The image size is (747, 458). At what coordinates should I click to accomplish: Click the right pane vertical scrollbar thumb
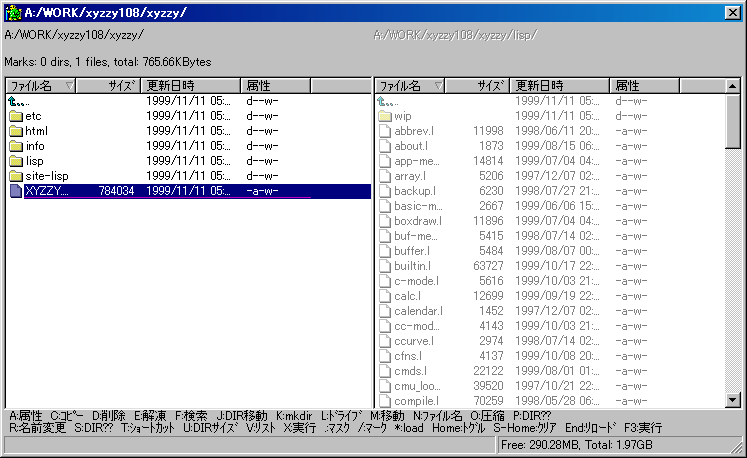tap(732, 121)
